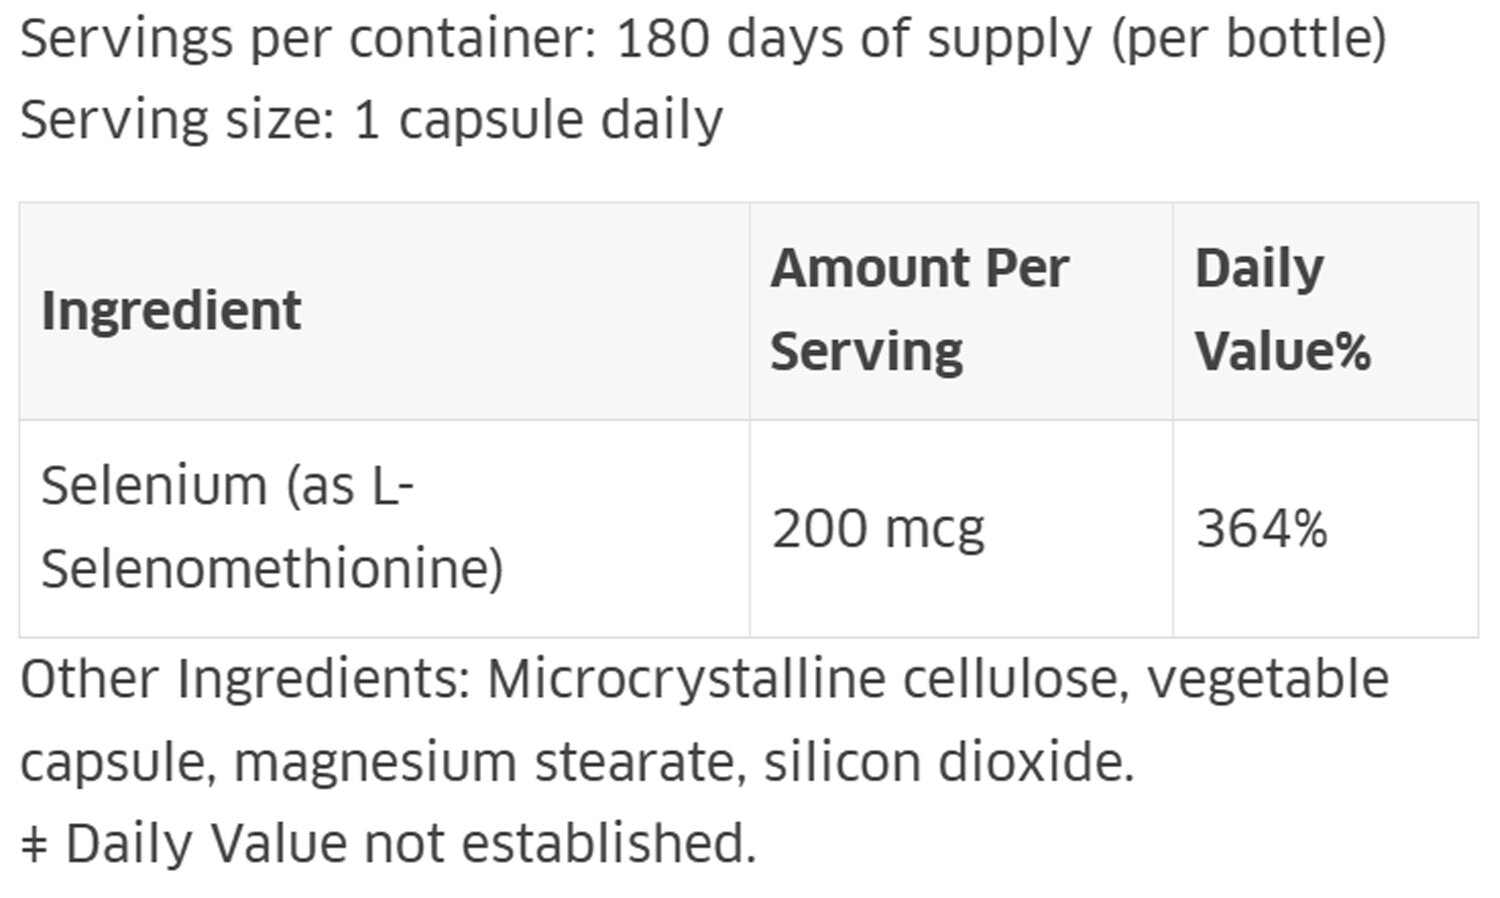Click the '(per bottle)' text

click(x=1249, y=40)
